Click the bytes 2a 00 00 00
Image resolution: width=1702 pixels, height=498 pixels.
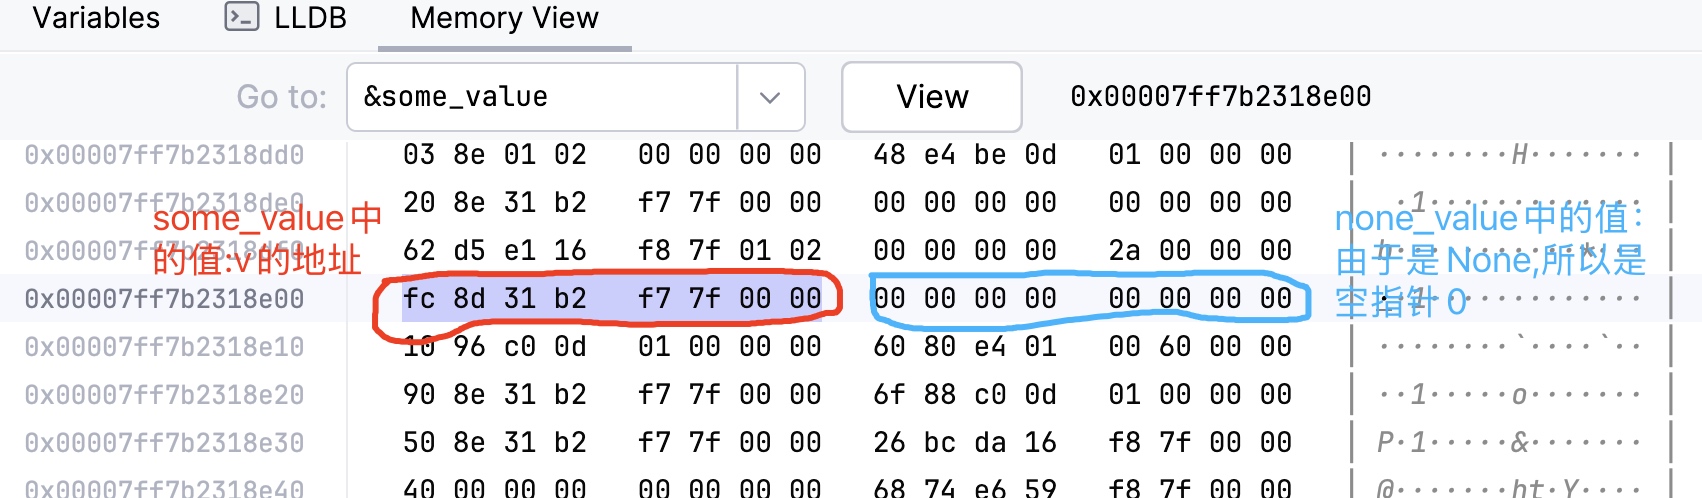[x=1200, y=251]
